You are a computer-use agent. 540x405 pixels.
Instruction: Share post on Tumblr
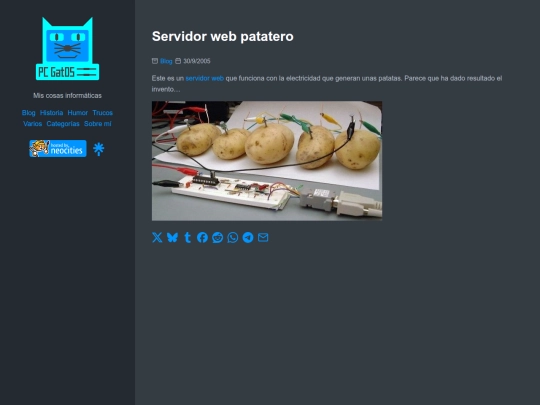(187, 237)
